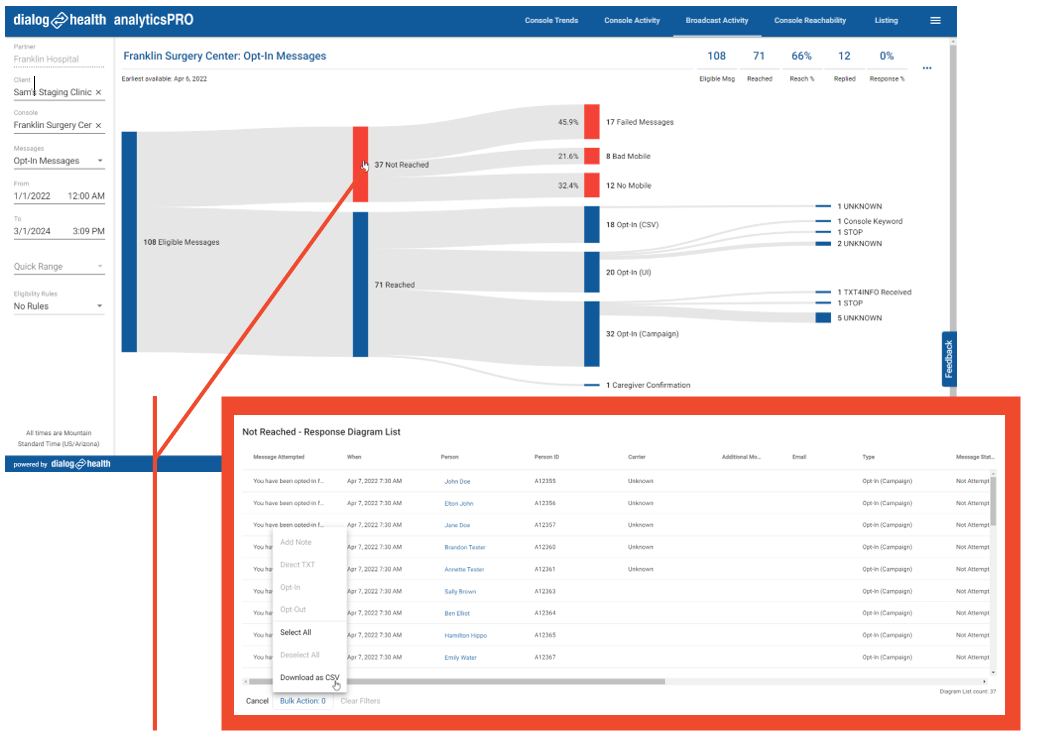The width and height of the screenshot is (1051, 743).
Task: Click the 32 Opt-In (Campaign) node
Action: [592, 334]
